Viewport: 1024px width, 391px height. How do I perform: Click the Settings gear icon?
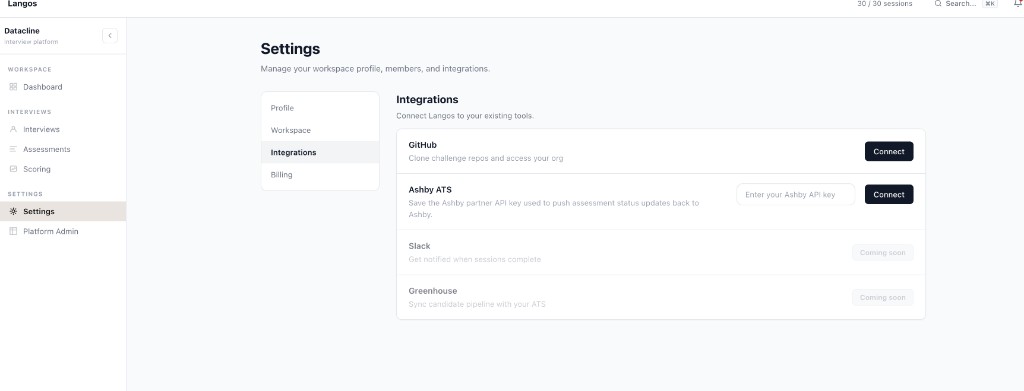(13, 211)
